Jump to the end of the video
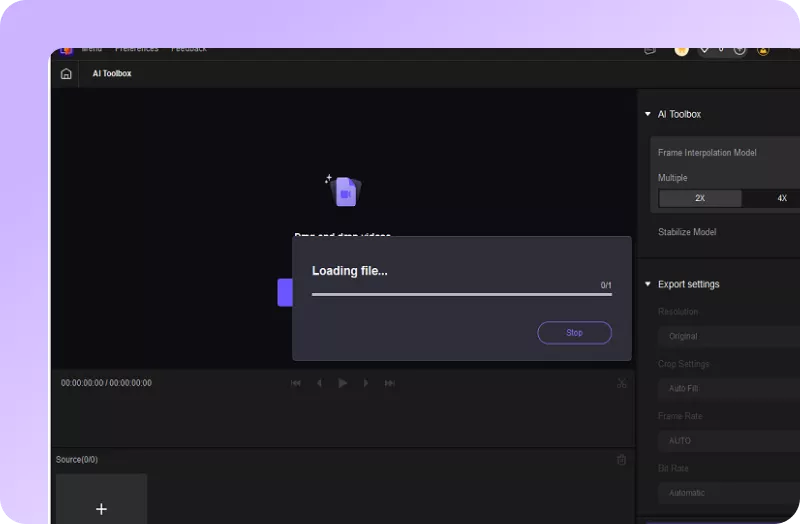 [x=389, y=383]
